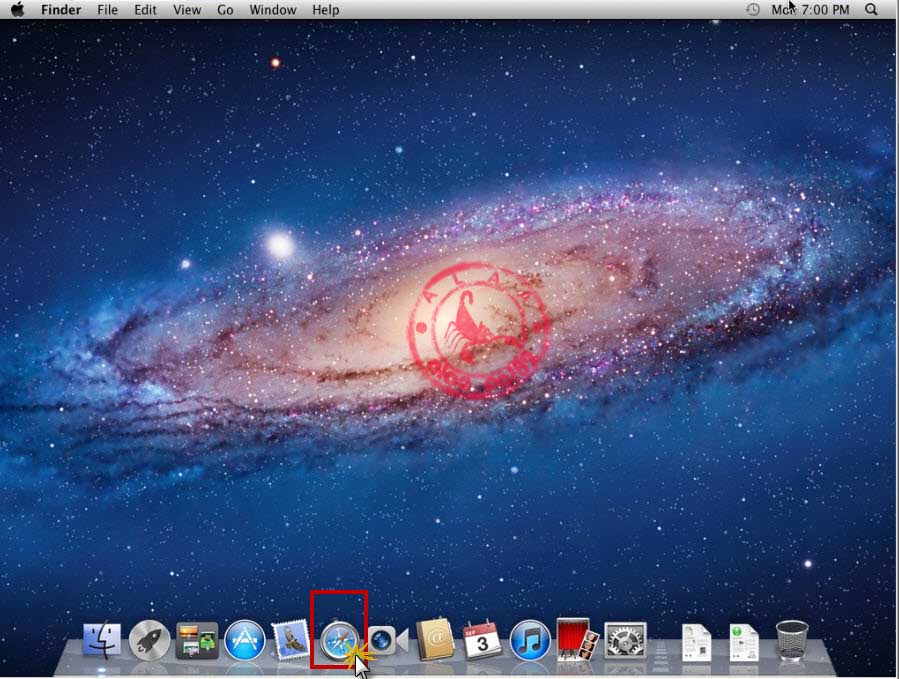Open Mail stamp icon in Dock
Screen dimensions: 899x679
coord(291,640)
